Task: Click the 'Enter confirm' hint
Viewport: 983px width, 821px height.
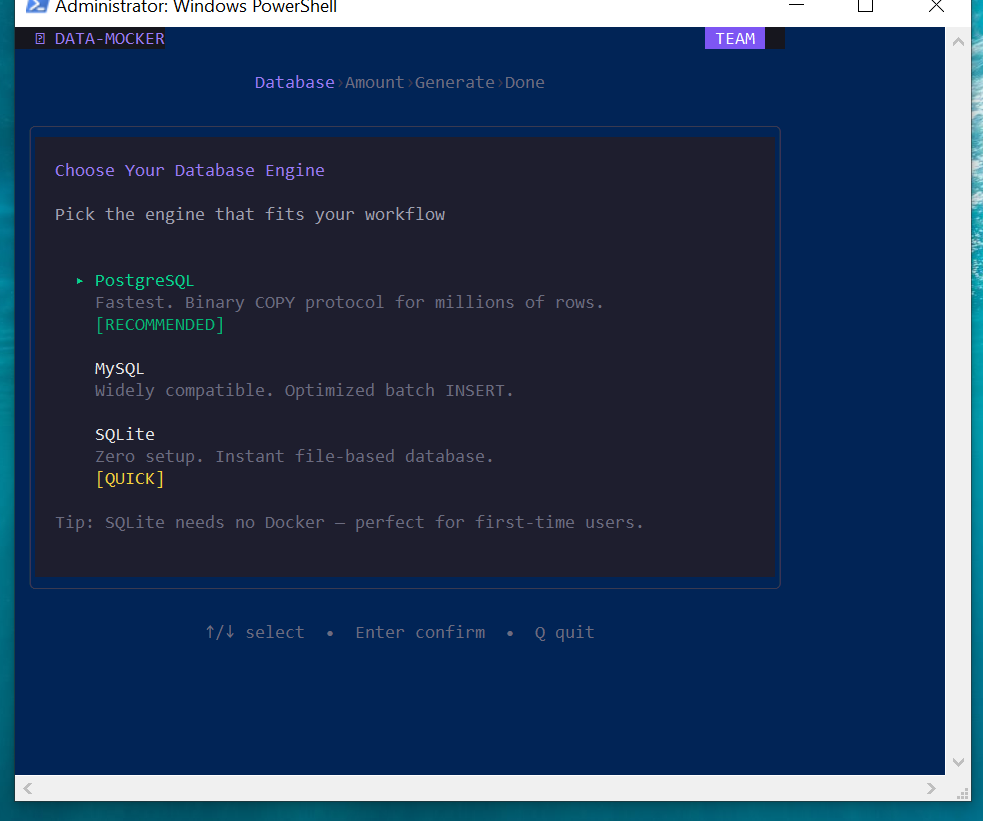Action: pyautogui.click(x=420, y=632)
